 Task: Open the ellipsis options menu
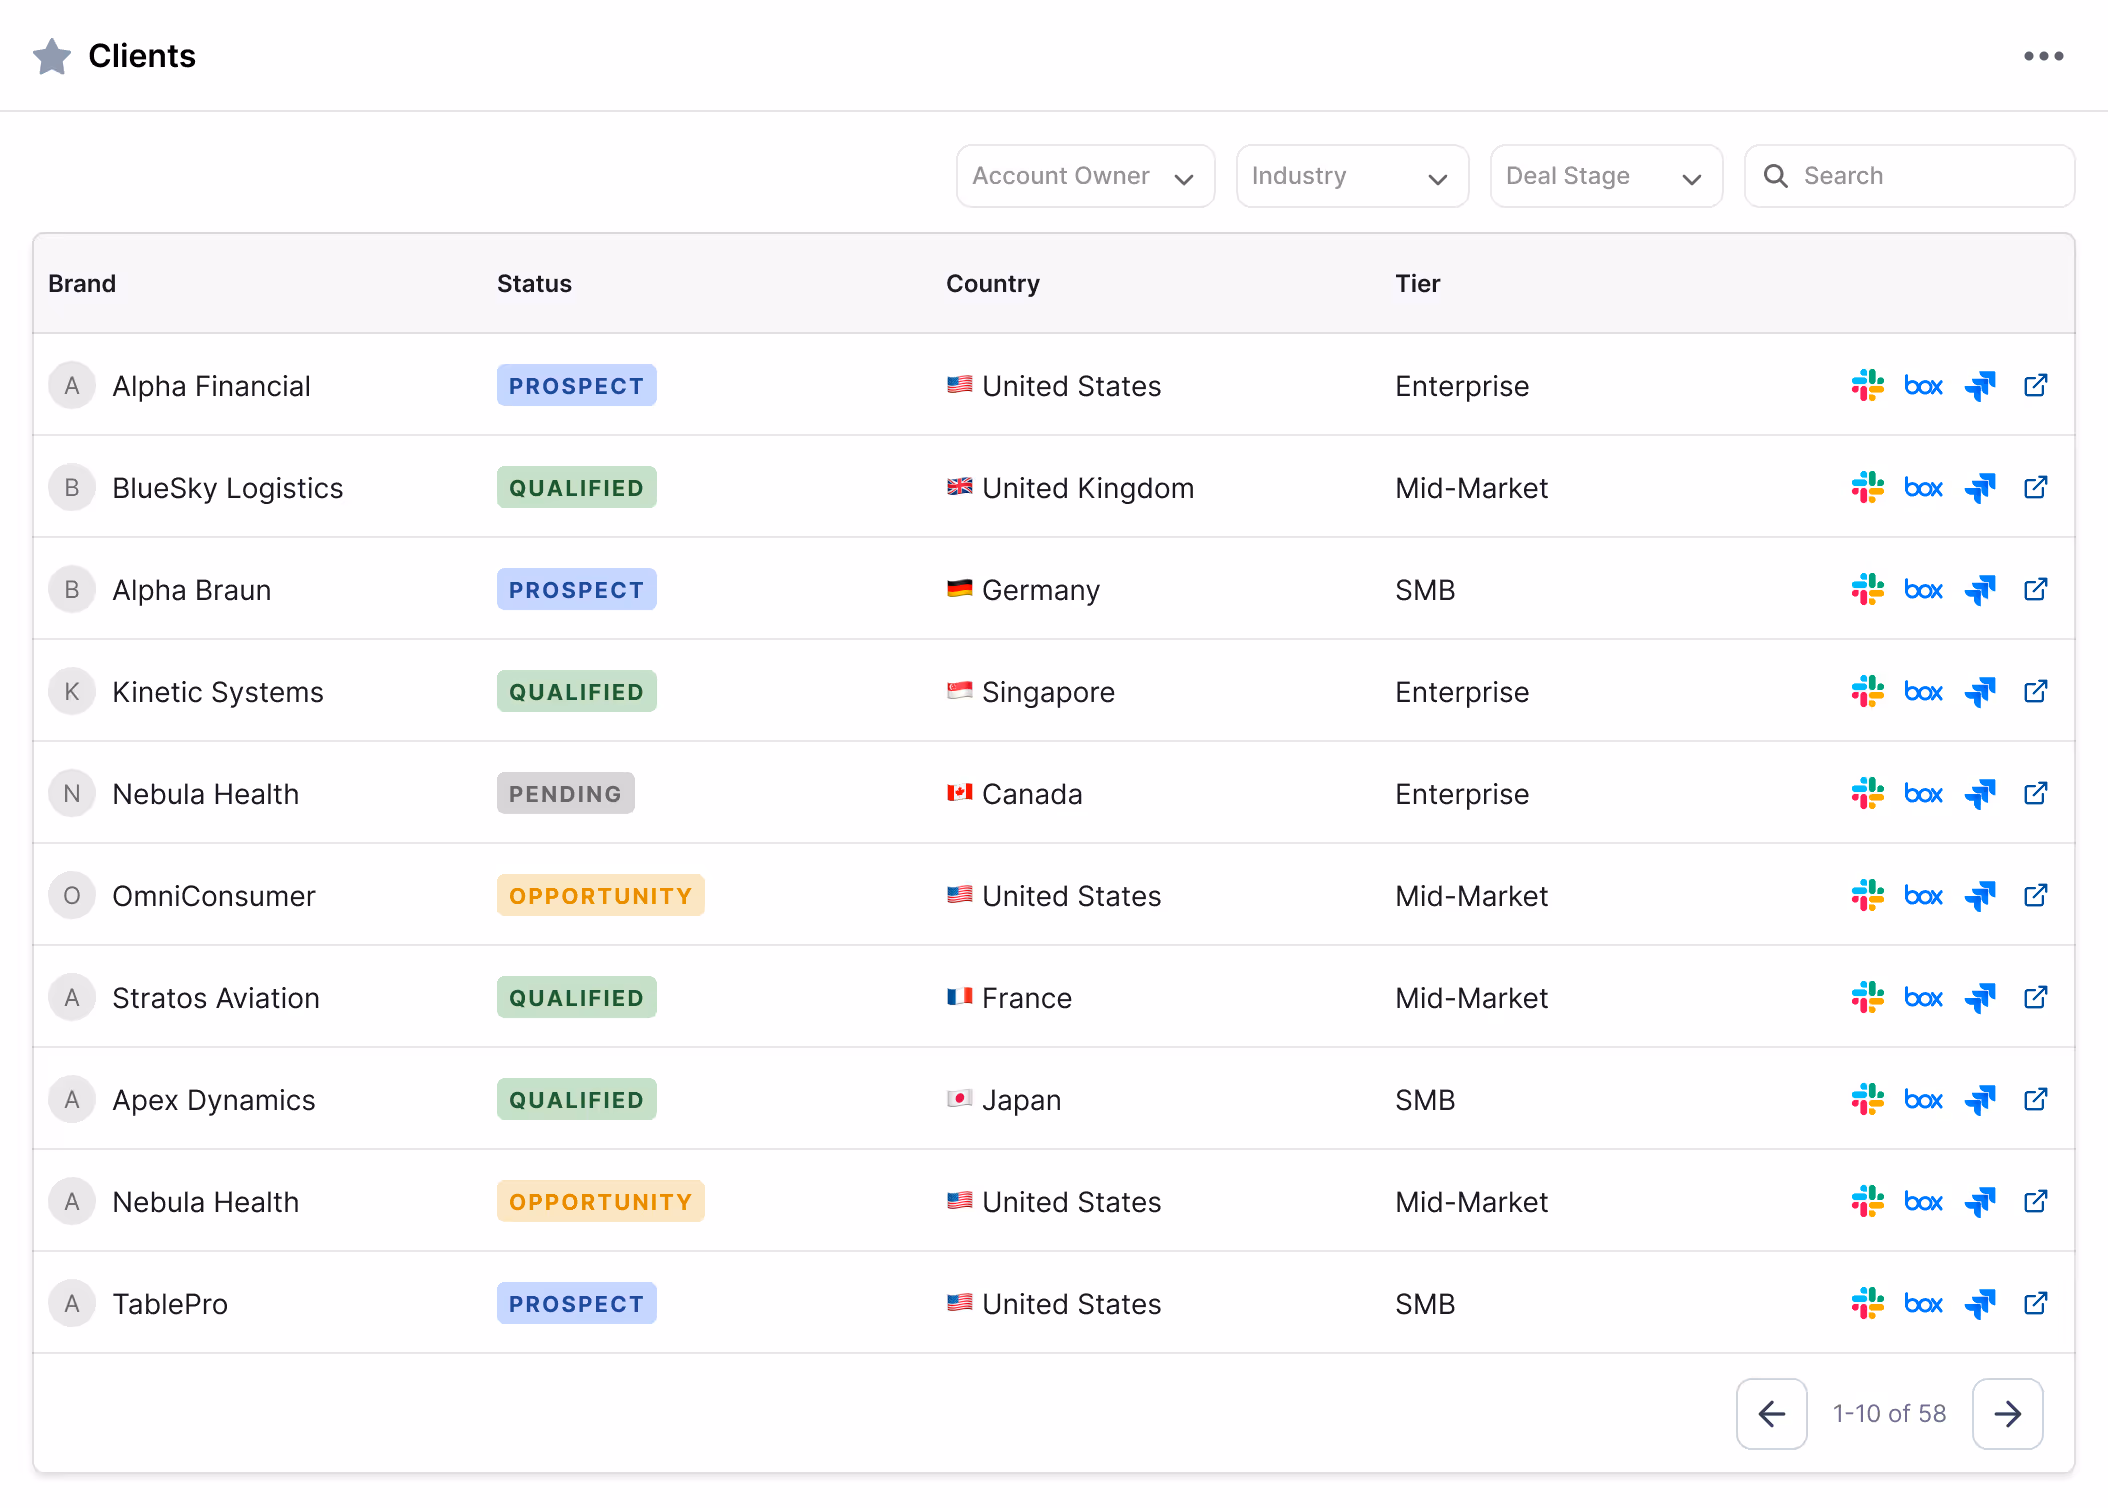pos(2043,56)
